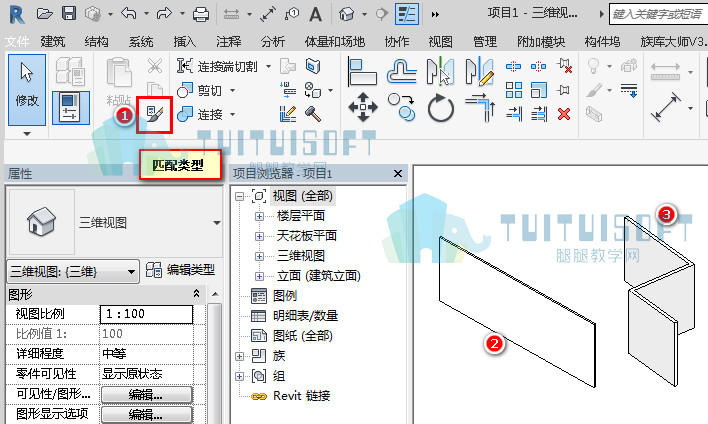Expand the 天花板平面 tree node

pos(259,236)
